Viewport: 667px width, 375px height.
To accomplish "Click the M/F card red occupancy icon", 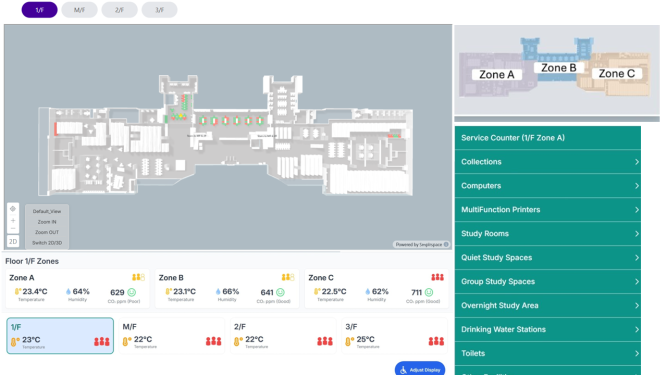I will click(214, 341).
